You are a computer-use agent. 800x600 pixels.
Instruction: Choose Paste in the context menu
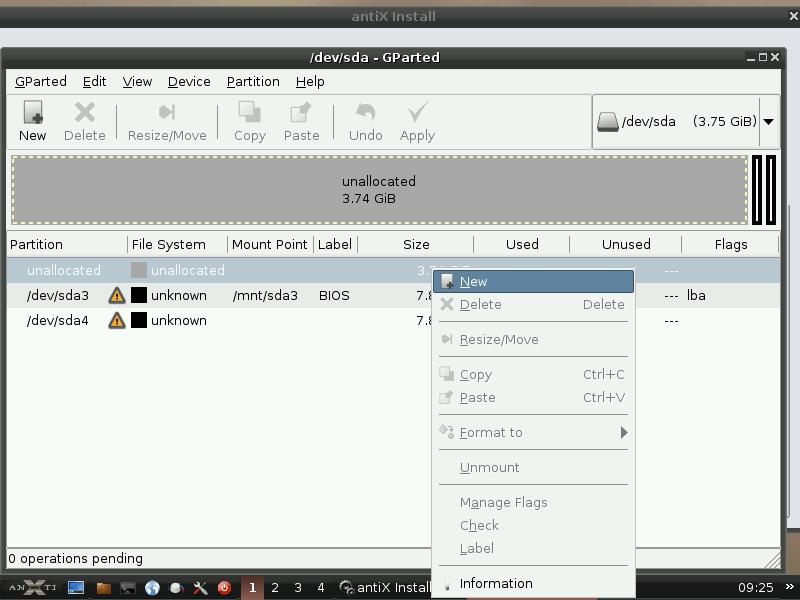pyautogui.click(x=534, y=397)
